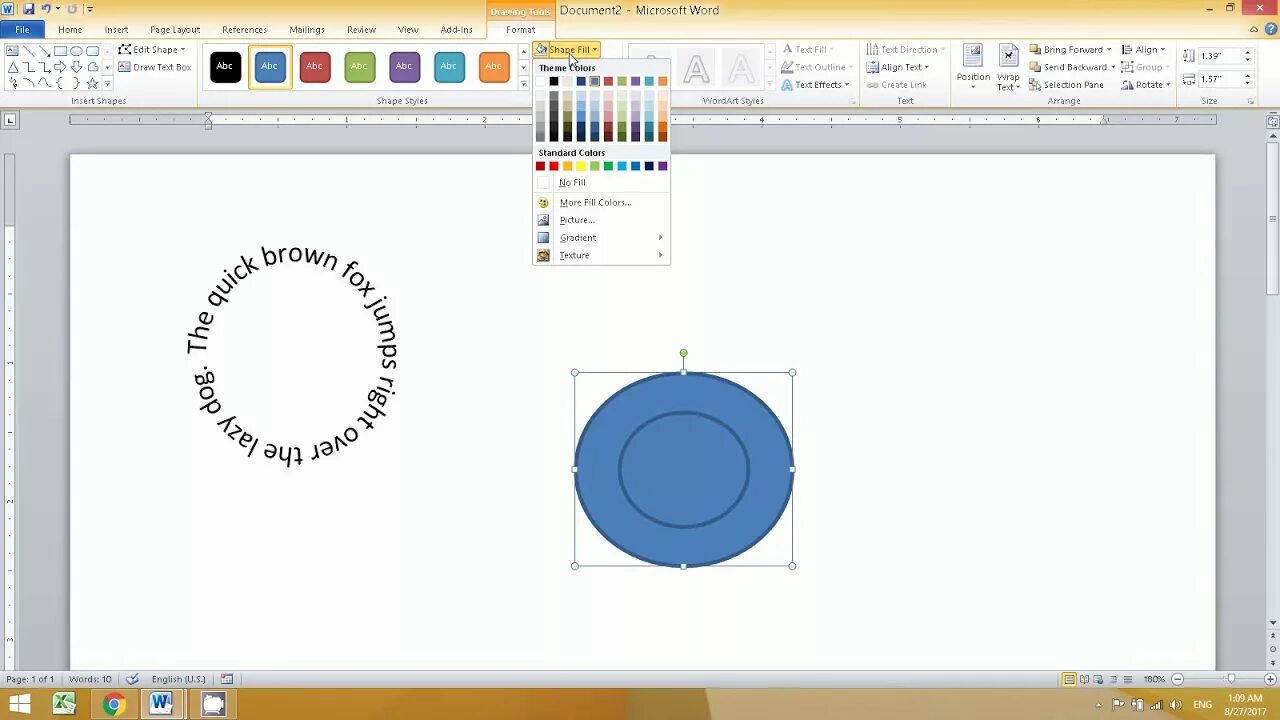Switch to the Home tab
This screenshot has height=720, width=1280.
[70, 30]
